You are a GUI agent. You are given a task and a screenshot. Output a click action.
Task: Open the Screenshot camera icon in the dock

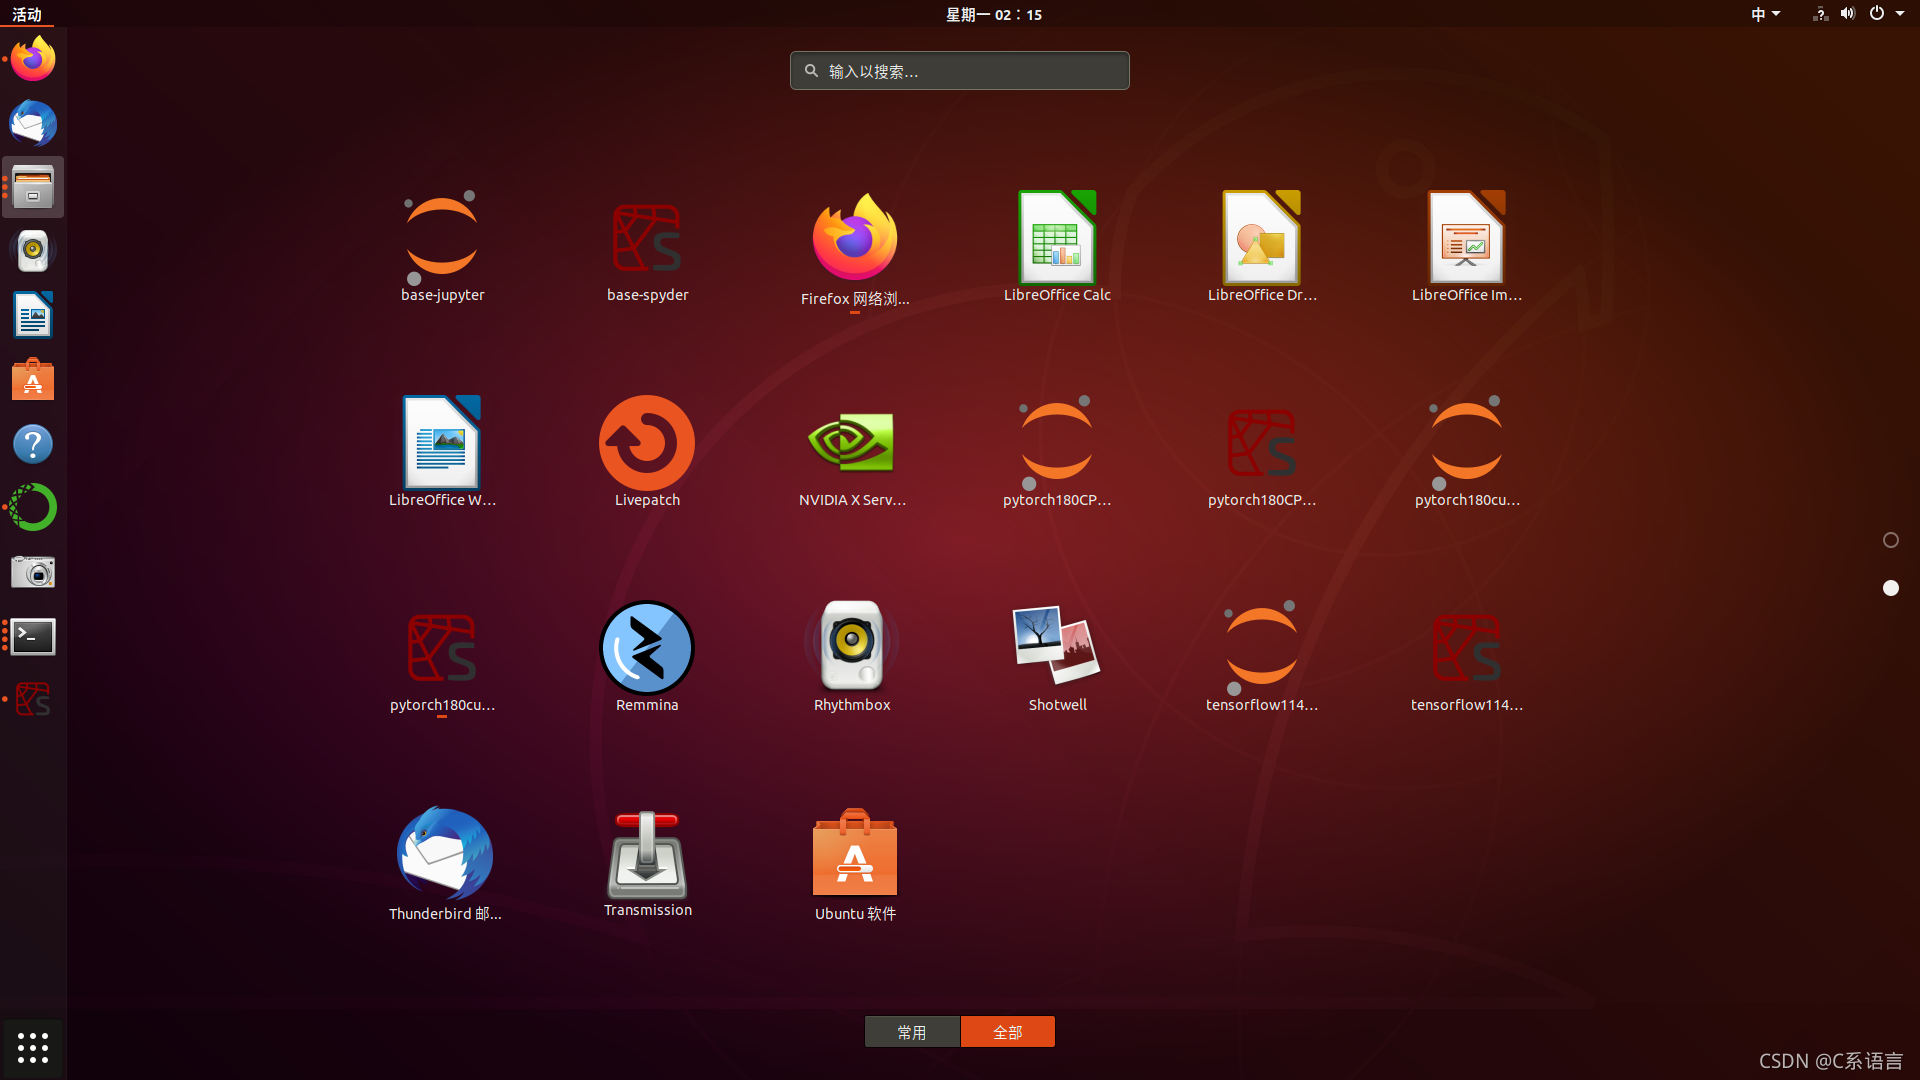(x=33, y=572)
